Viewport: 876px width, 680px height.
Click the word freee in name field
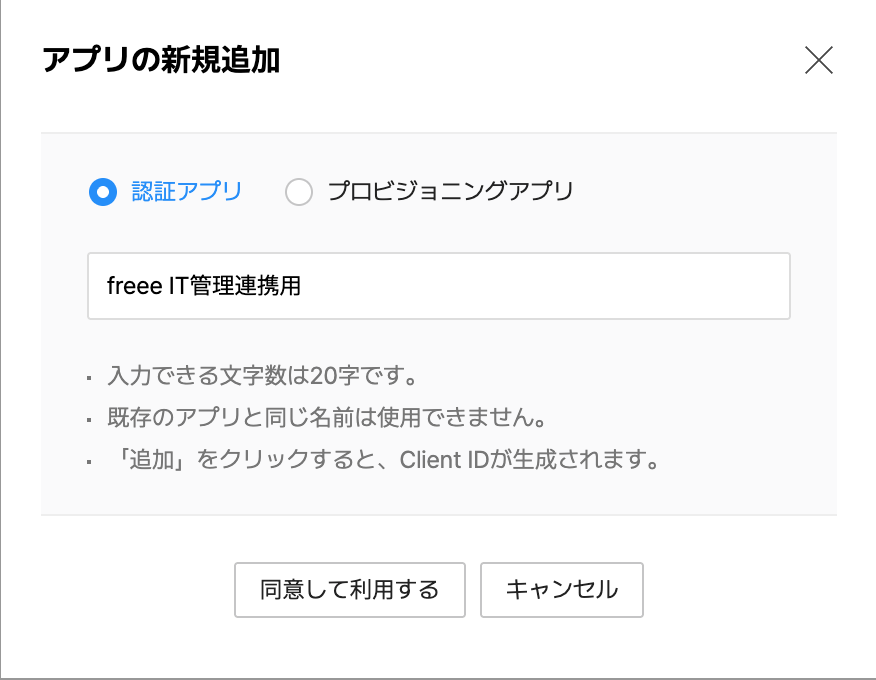click(132, 286)
